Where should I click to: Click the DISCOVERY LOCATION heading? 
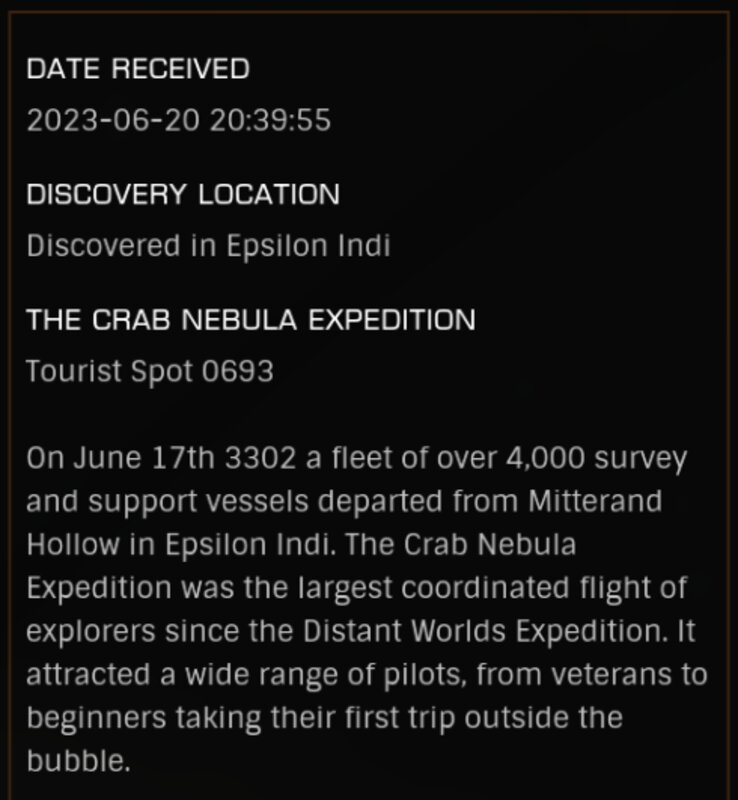(x=183, y=194)
